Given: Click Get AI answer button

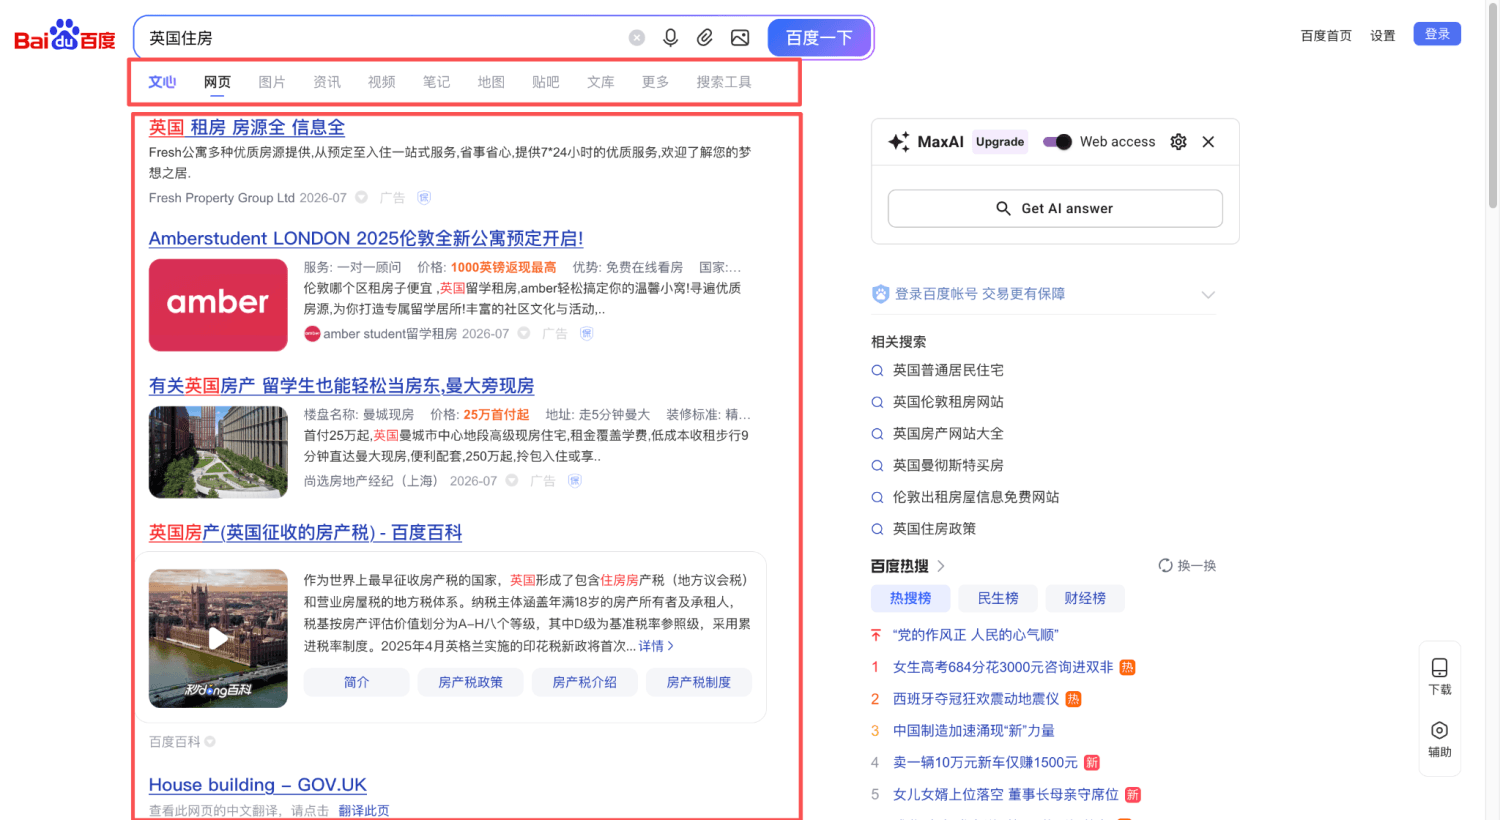Looking at the screenshot, I should pyautogui.click(x=1055, y=208).
